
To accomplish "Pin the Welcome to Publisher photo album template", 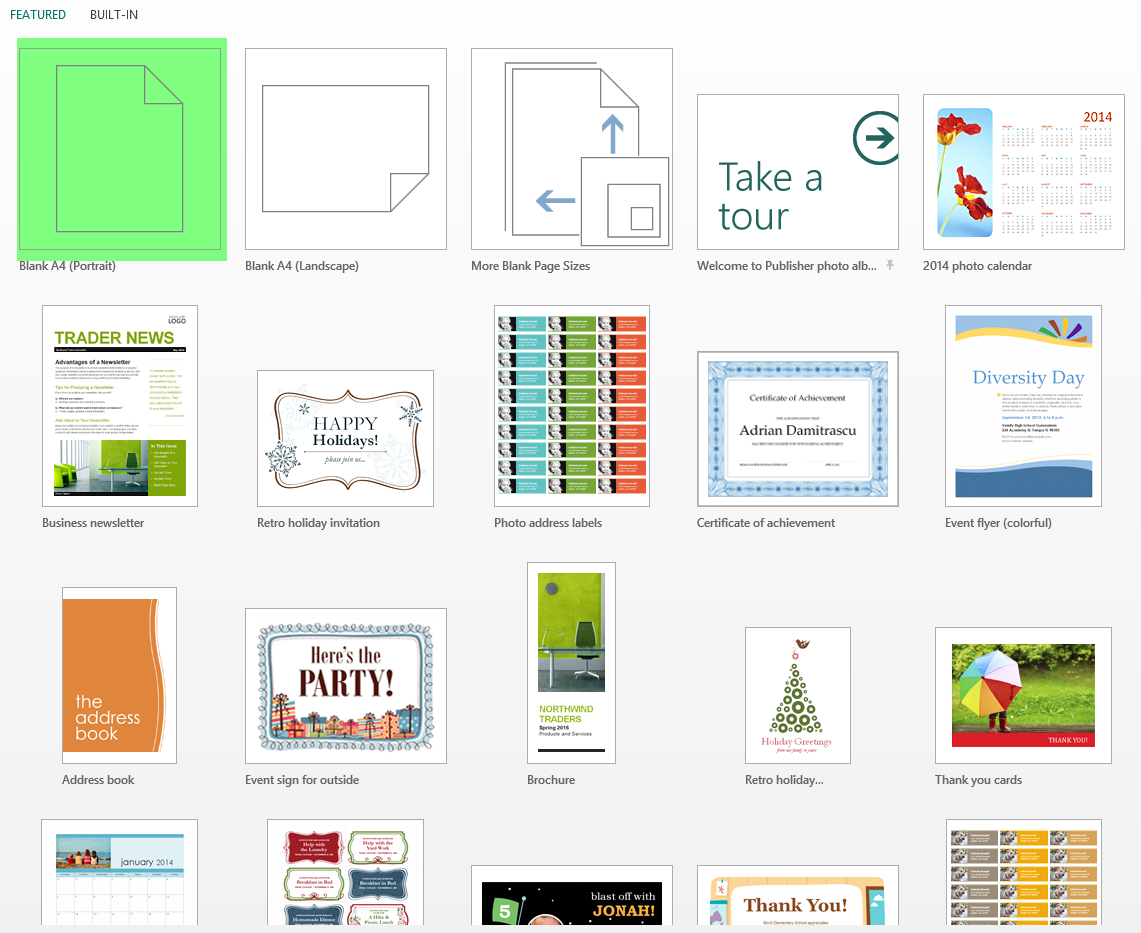I will click(x=890, y=266).
